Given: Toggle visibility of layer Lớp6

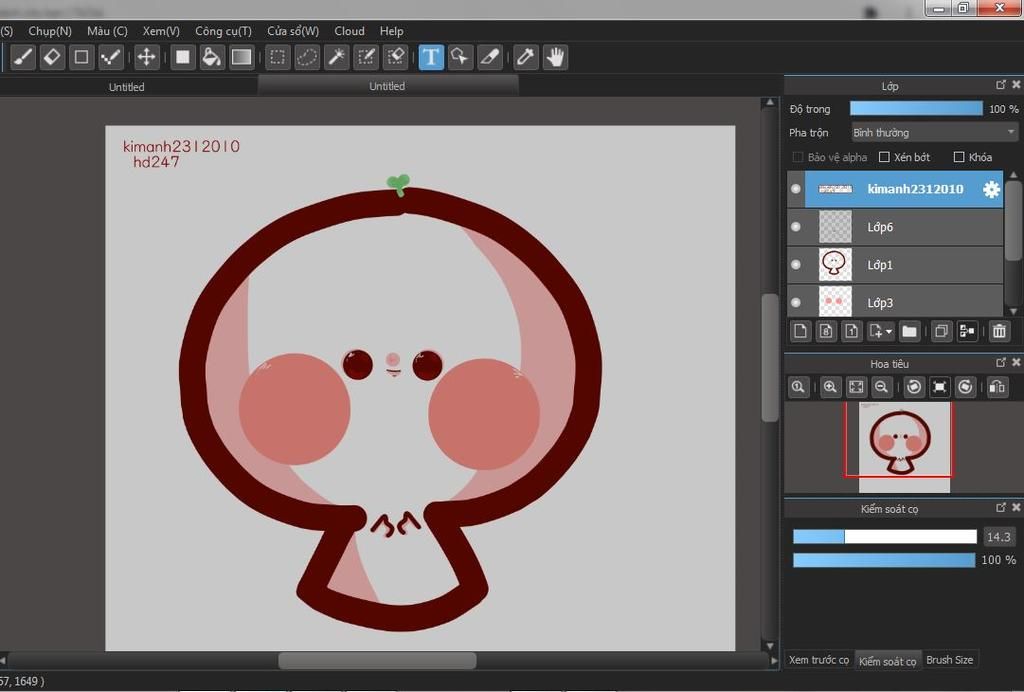Looking at the screenshot, I should tap(795, 227).
